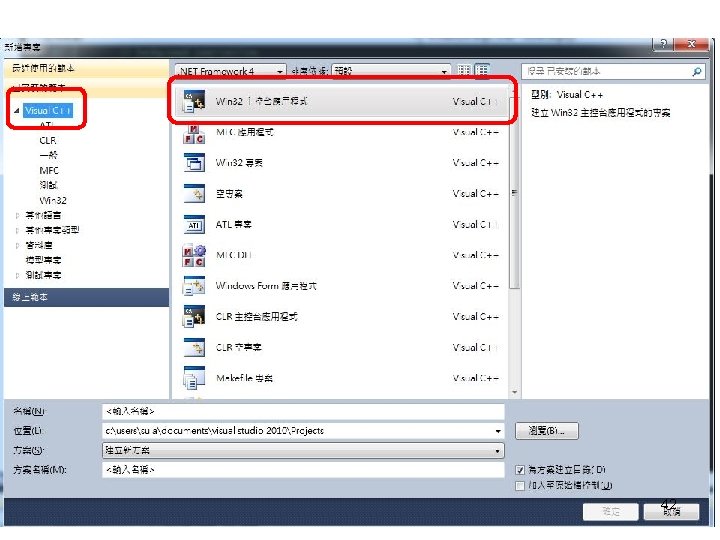
Task: Switch to small icons view
Action: pos(464,70)
